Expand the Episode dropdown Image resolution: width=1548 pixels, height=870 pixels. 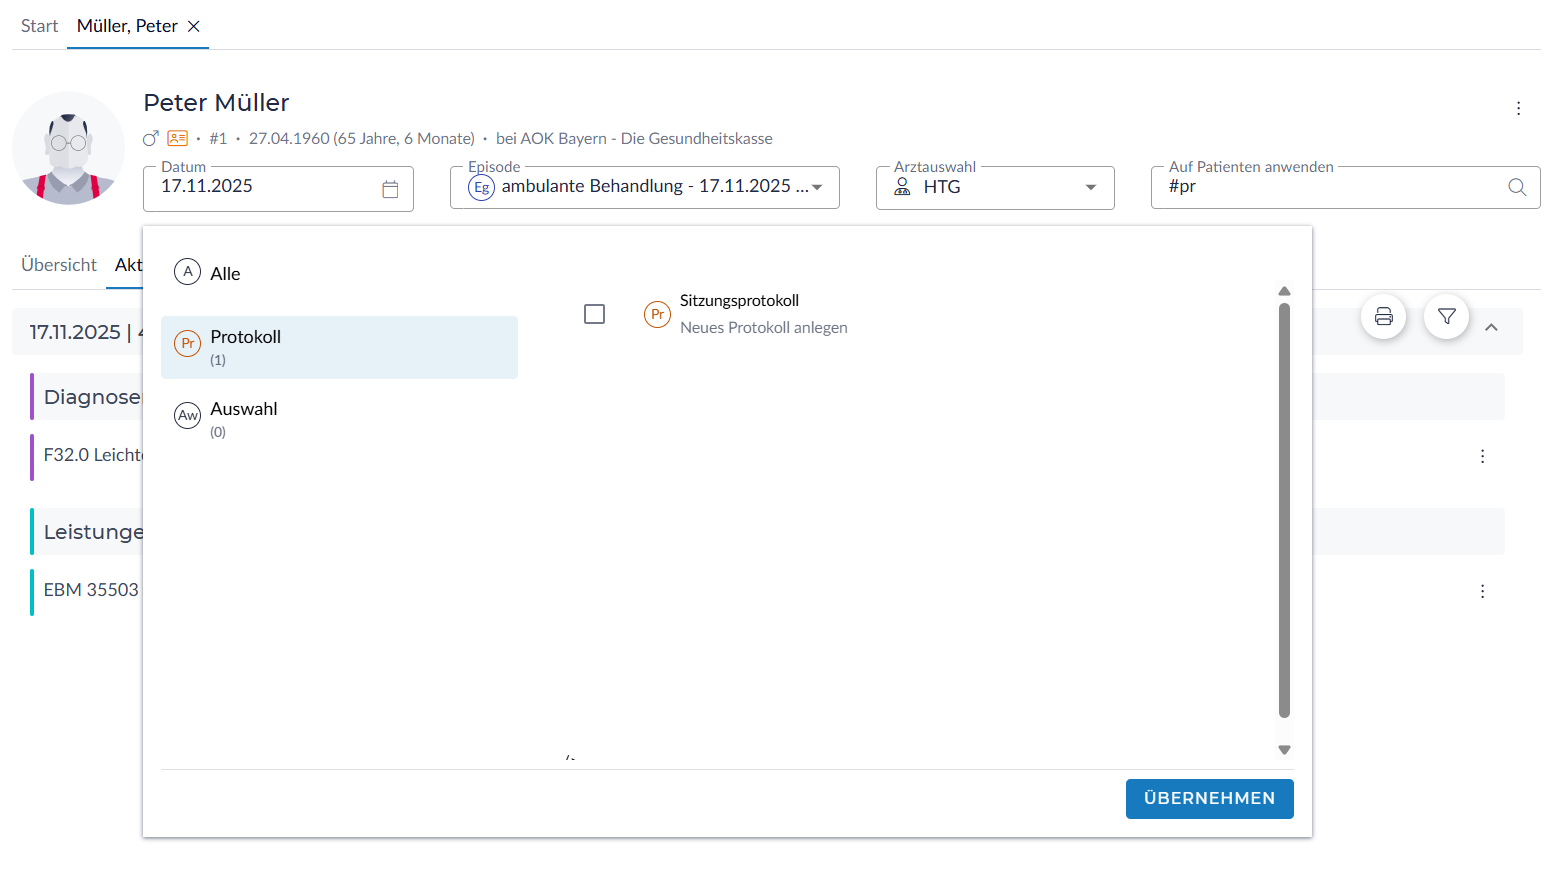coord(817,187)
